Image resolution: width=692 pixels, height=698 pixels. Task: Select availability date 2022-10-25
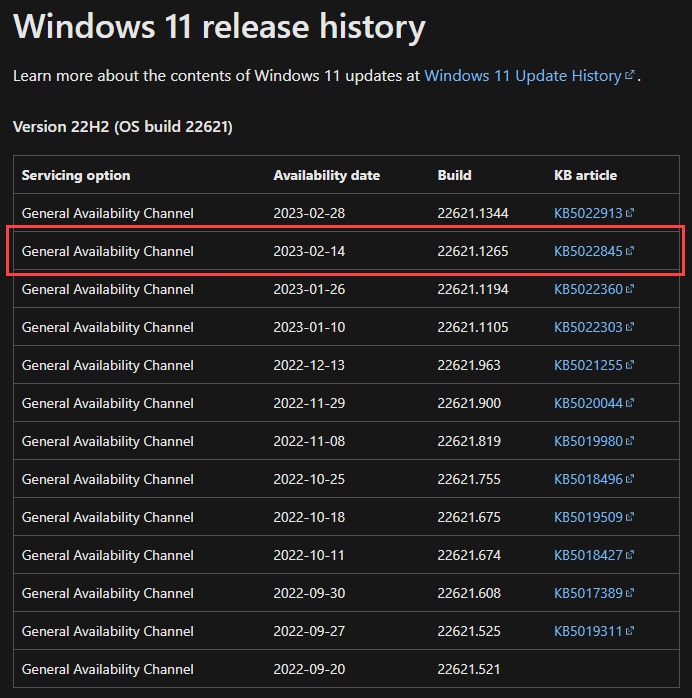point(309,479)
